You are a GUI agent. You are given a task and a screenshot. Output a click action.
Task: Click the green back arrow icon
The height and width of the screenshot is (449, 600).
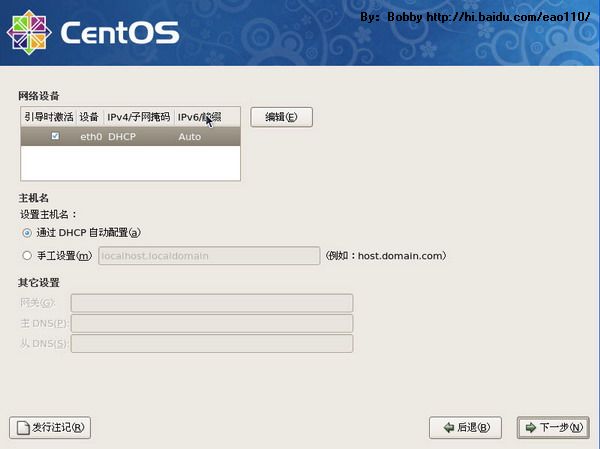[x=448, y=428]
